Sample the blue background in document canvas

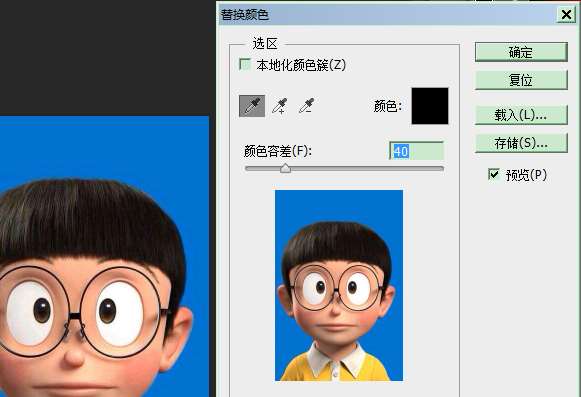pyautogui.click(x=104, y=148)
